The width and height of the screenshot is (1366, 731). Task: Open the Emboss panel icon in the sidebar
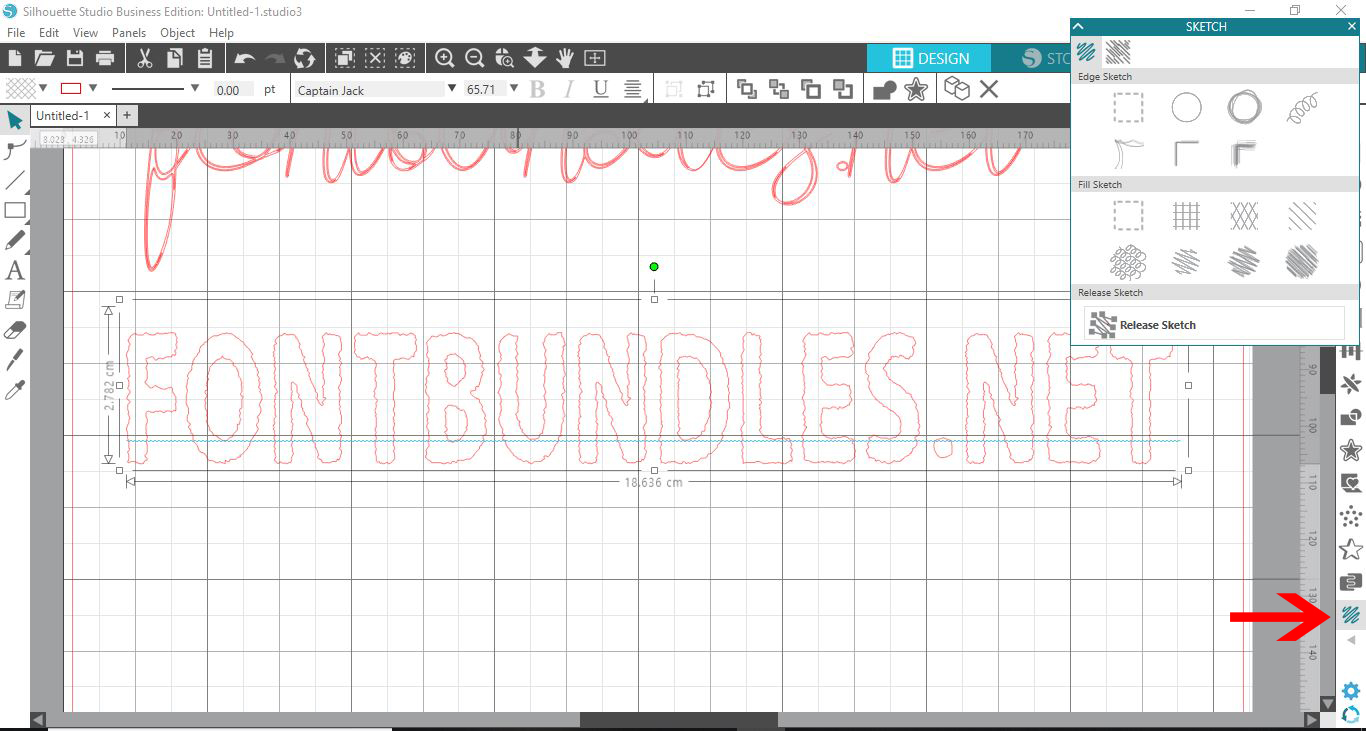pyautogui.click(x=1350, y=582)
